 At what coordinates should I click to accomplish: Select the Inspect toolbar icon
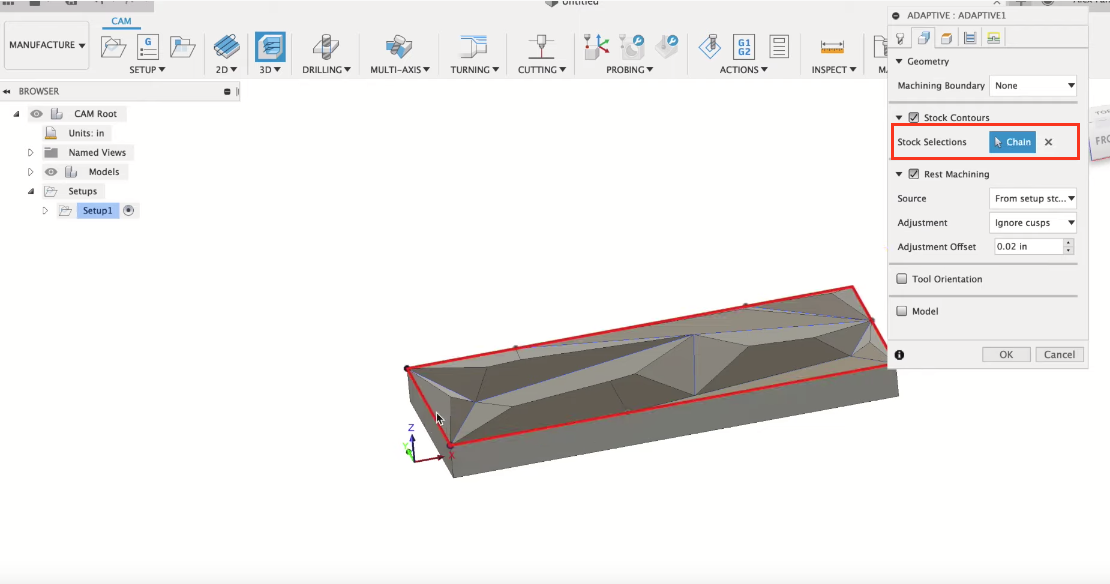831,47
